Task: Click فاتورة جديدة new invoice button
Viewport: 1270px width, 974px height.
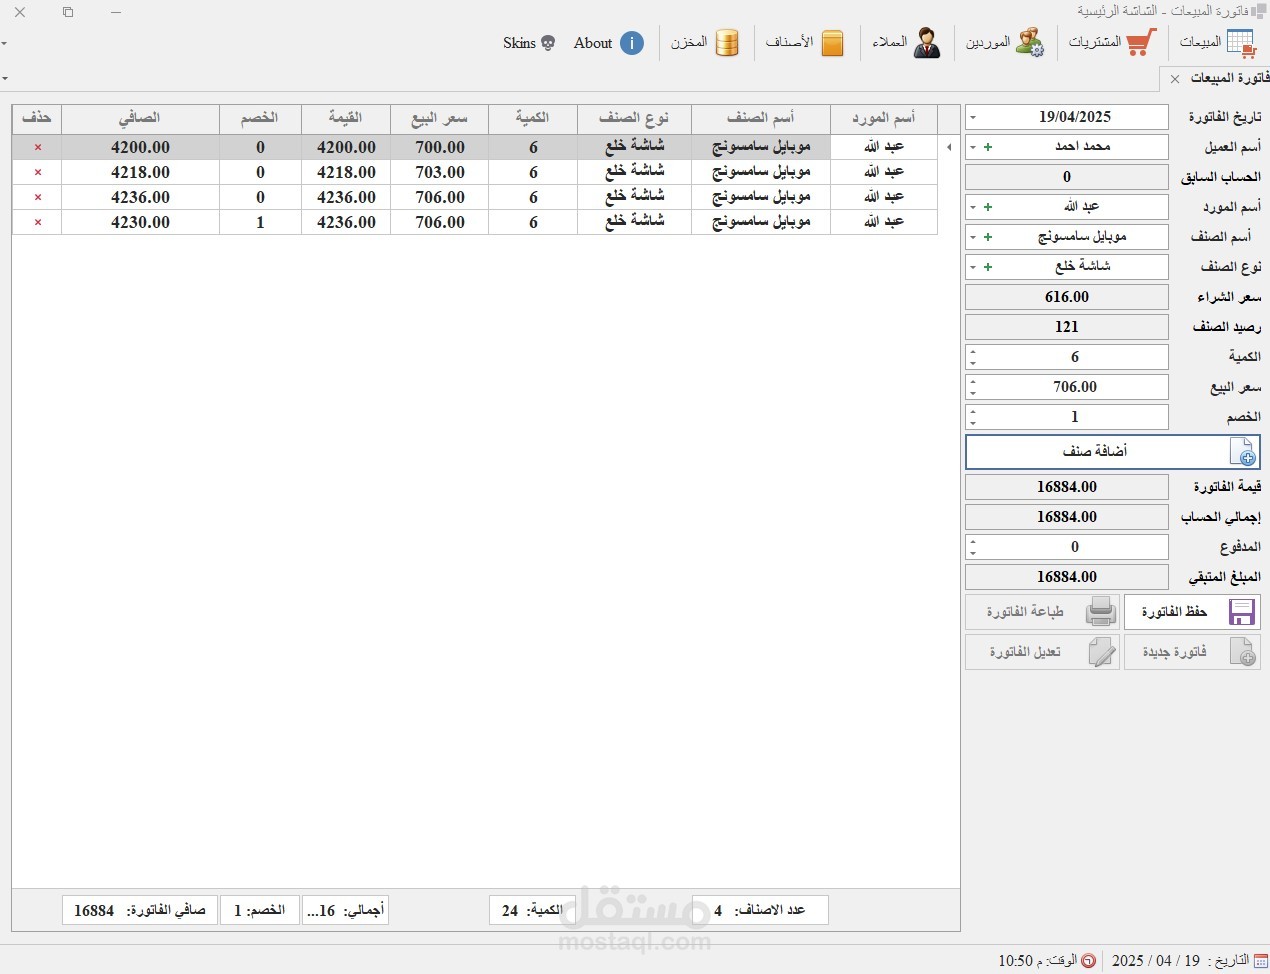Action: (1191, 651)
